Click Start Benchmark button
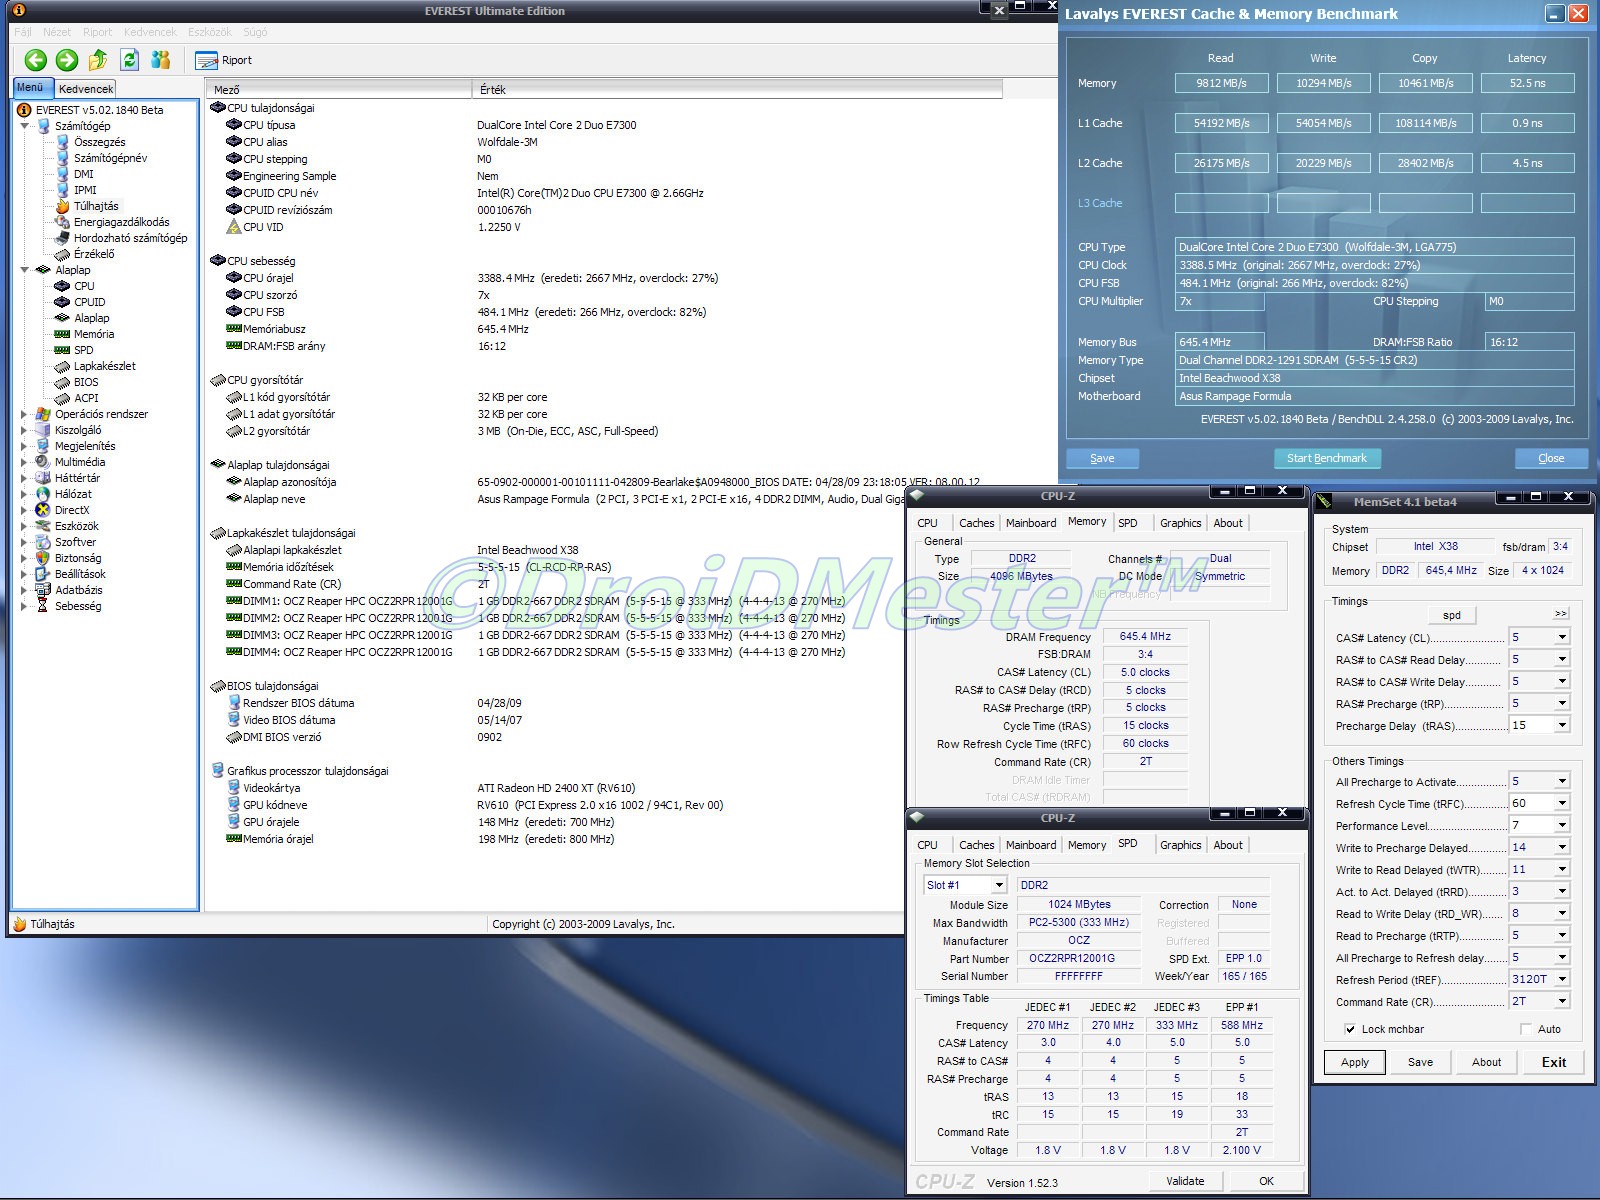 click(x=1327, y=458)
